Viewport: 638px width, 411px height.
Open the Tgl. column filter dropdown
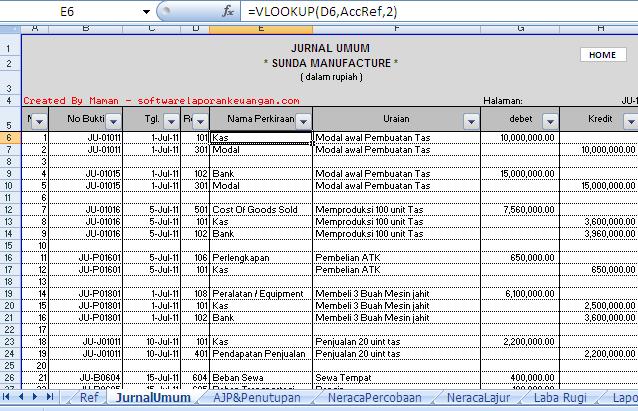(171, 121)
